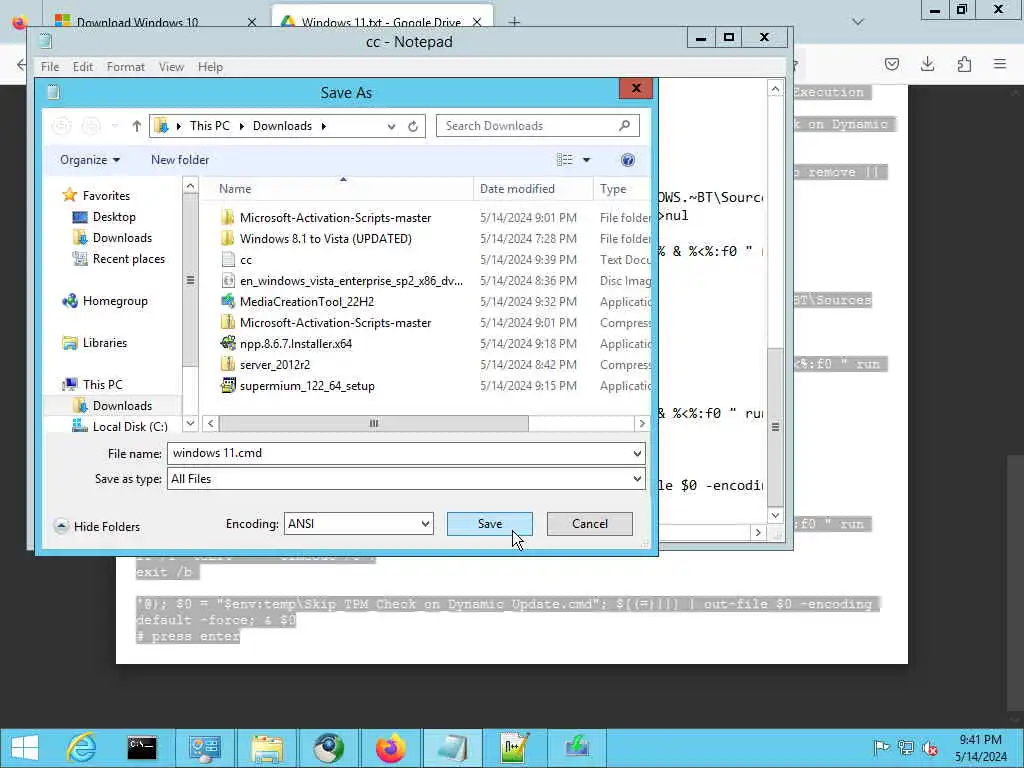Open File Explorer from taskbar
Screen dimensions: 1024x768
[266, 748]
